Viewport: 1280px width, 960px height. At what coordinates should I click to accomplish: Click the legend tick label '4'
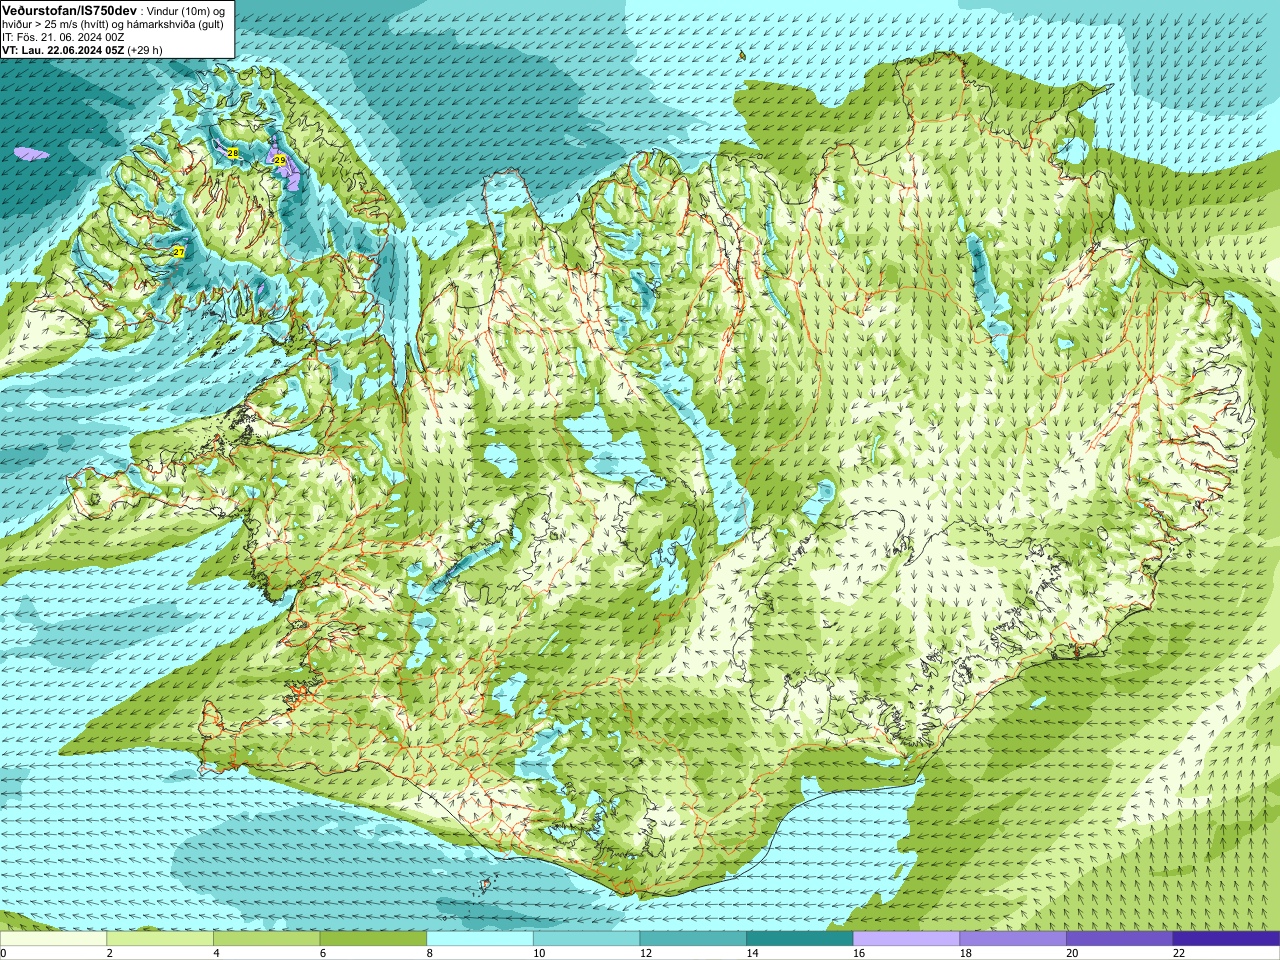[216, 954]
